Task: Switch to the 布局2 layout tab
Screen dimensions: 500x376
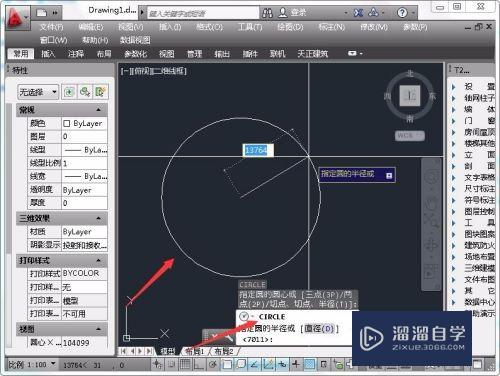Action: click(223, 351)
